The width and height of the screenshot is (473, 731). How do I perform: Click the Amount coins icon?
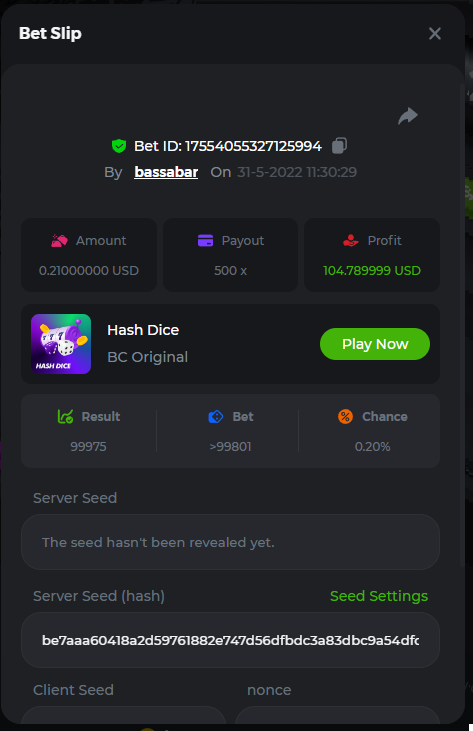pos(59,241)
